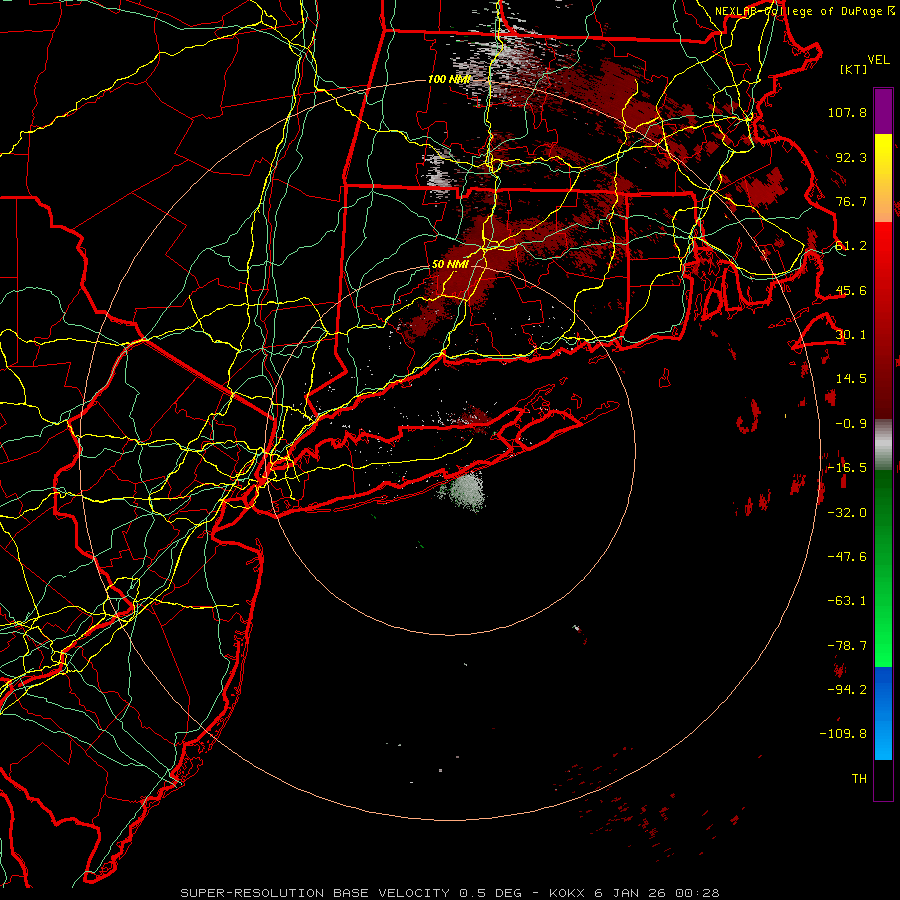Screen dimensions: 900x900
Task: Click the -0.9 velocity scale value
Action: click(x=851, y=424)
